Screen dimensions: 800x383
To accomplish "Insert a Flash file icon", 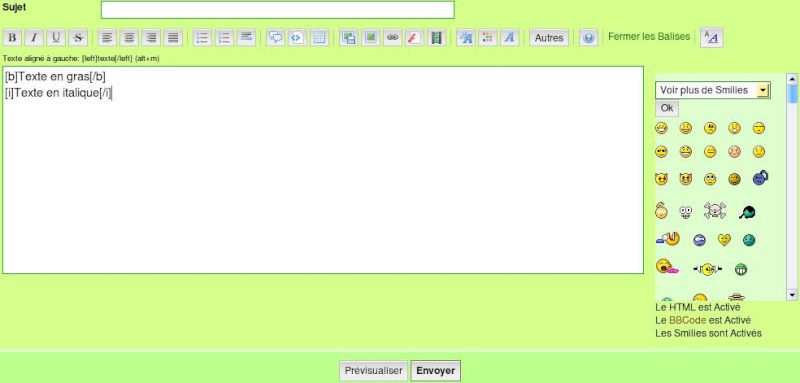I will tap(414, 38).
